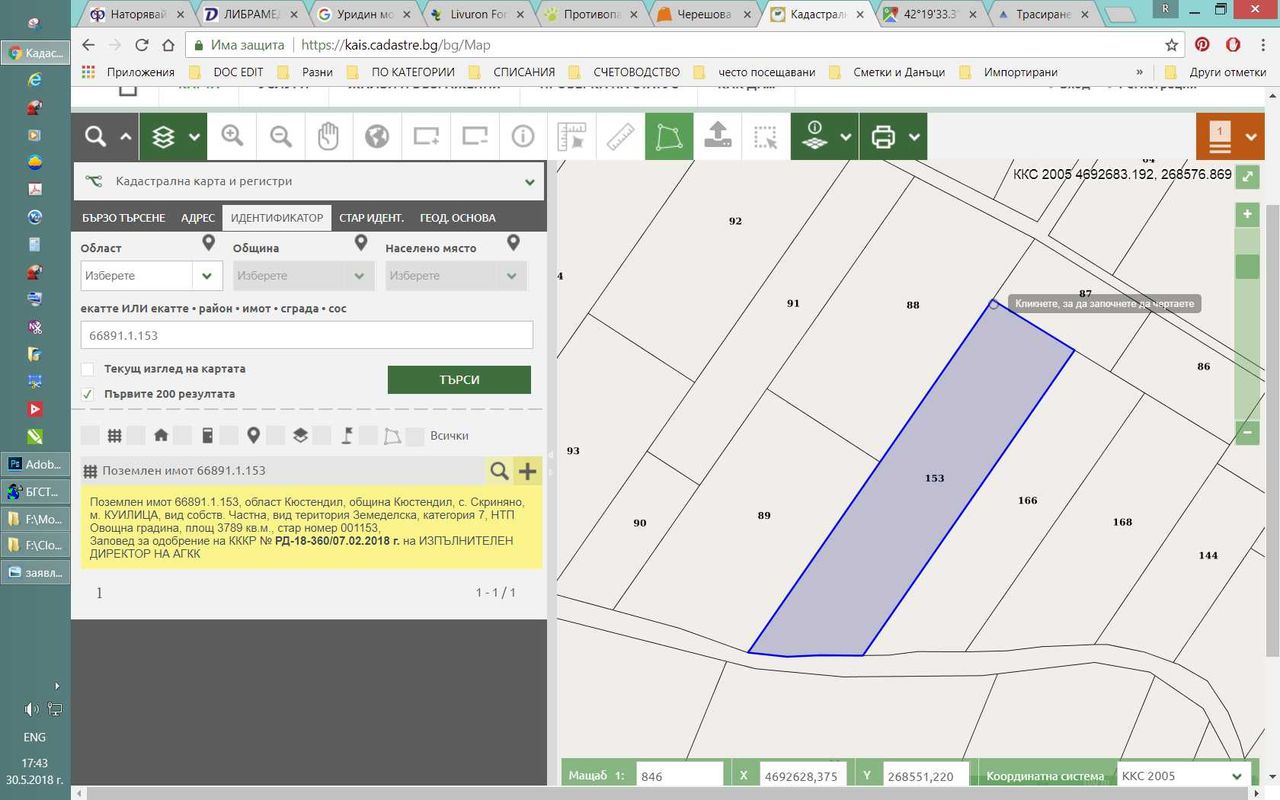
Task: Select the dashed rectangle selection tool
Action: pyautogui.click(x=765, y=137)
